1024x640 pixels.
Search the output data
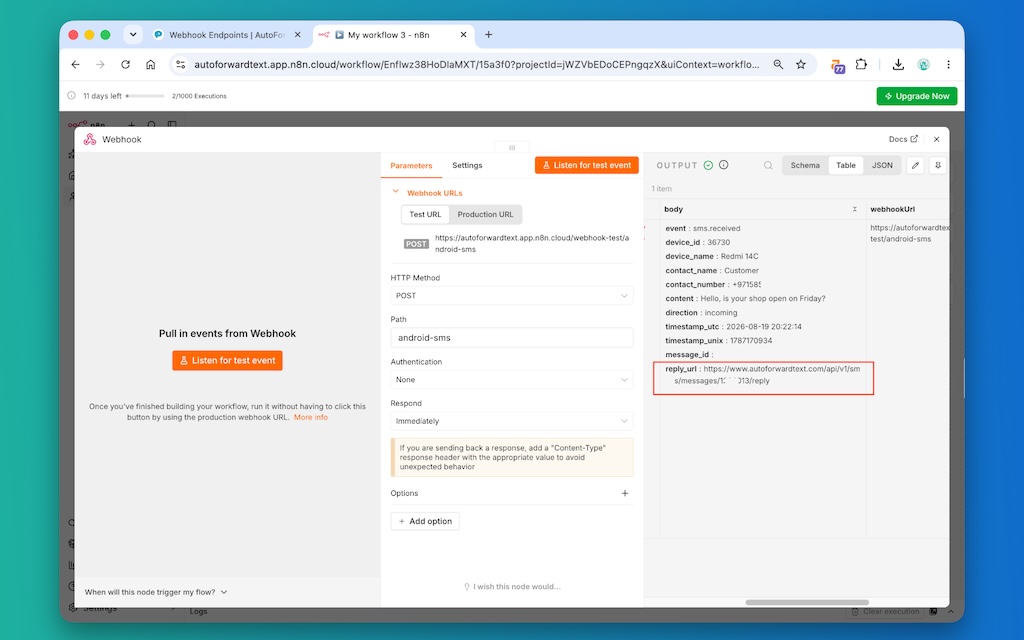pos(768,165)
